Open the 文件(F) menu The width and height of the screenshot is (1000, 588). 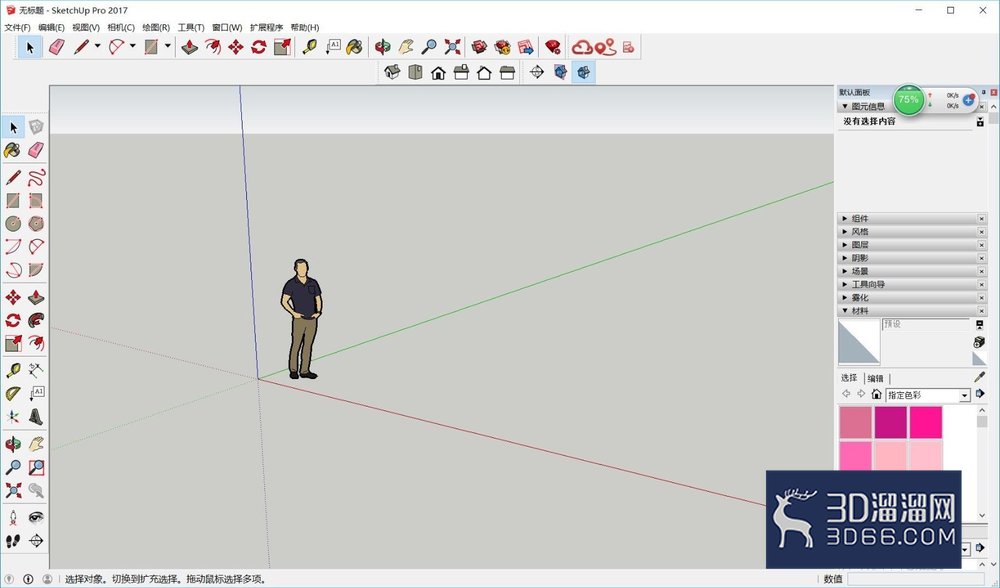(x=17, y=27)
